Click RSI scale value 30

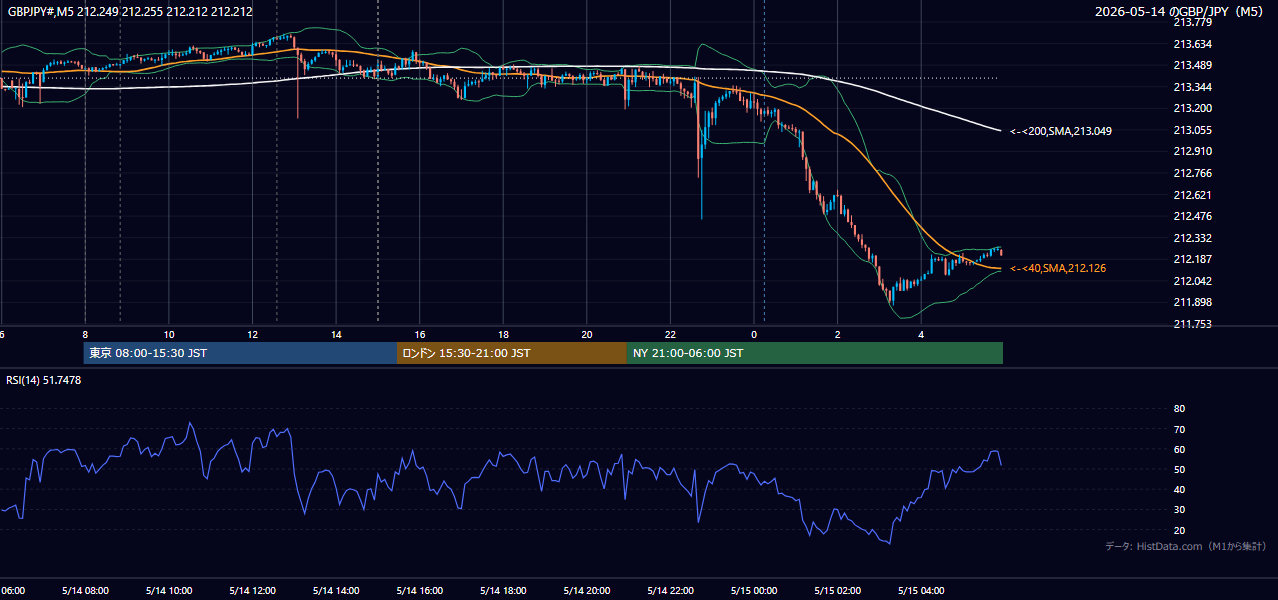tap(1179, 510)
